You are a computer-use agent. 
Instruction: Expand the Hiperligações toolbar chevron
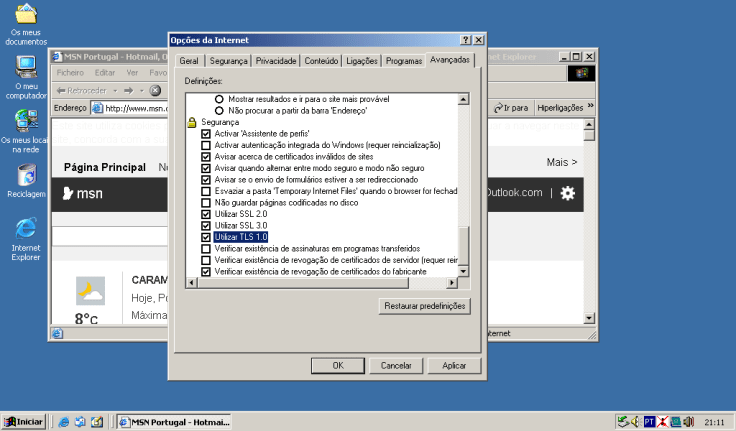point(590,107)
